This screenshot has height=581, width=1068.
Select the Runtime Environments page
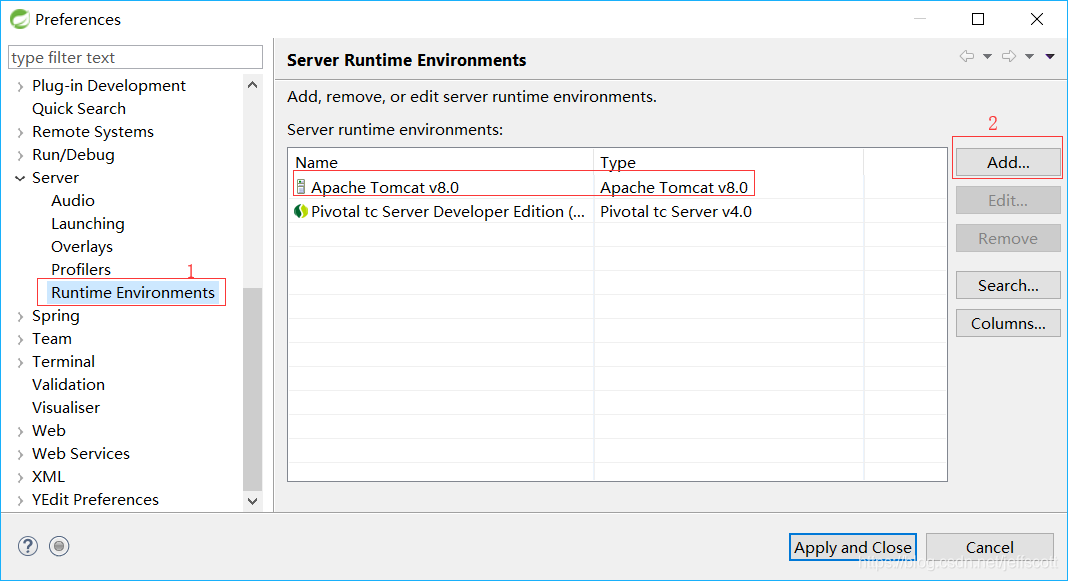tap(133, 293)
